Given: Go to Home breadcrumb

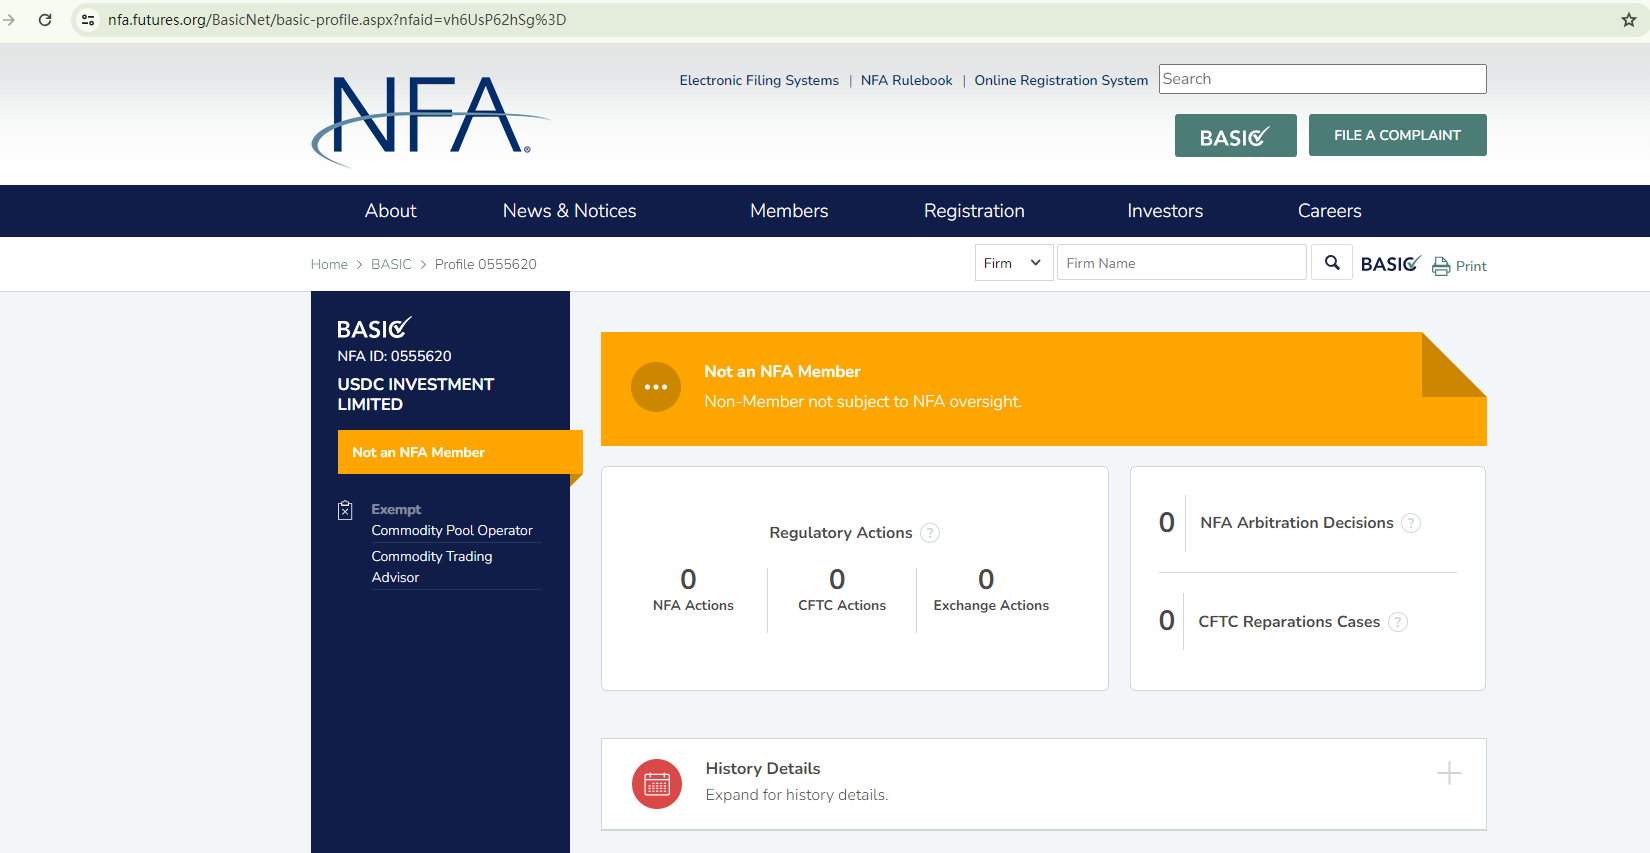Looking at the screenshot, I should 329,264.
